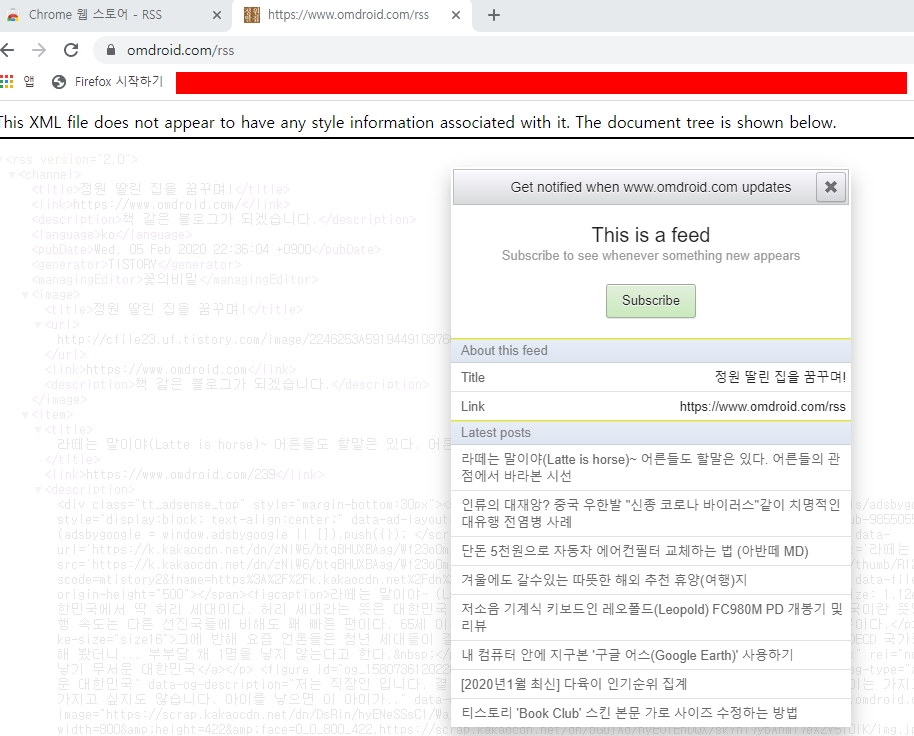View site security info via lock icon

pyautogui.click(x=111, y=50)
